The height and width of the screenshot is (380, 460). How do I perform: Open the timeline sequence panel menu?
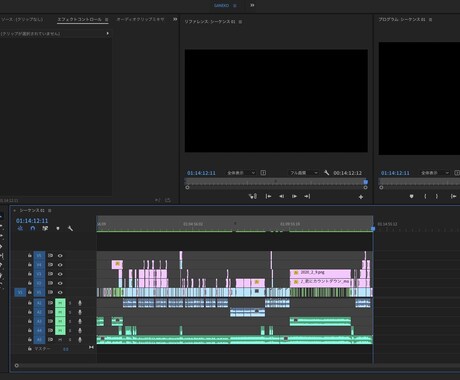click(x=50, y=210)
